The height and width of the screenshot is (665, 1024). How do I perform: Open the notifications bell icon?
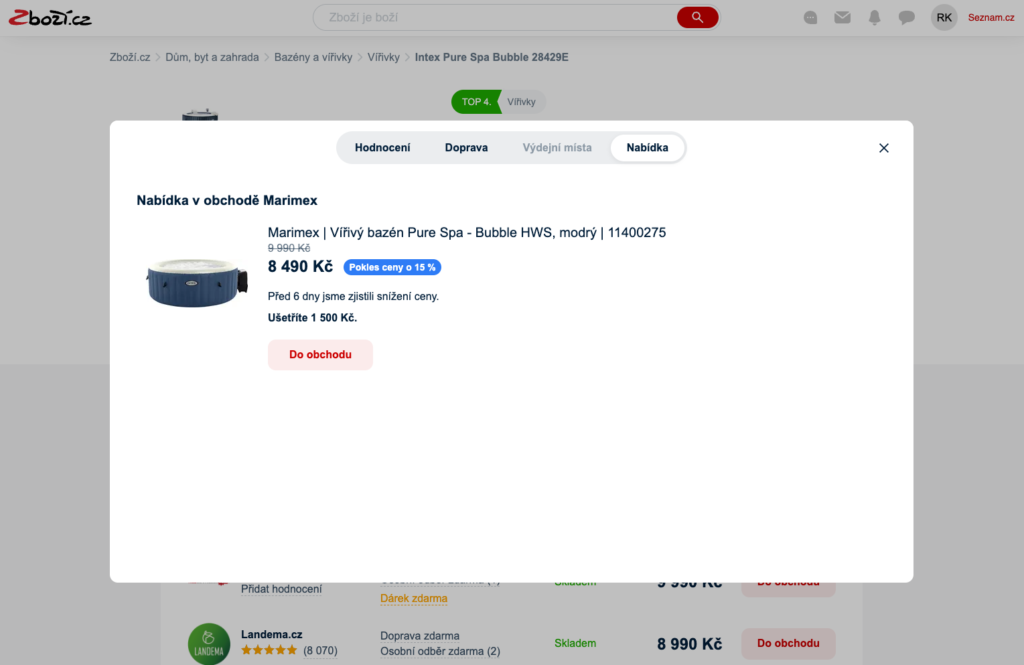(874, 18)
